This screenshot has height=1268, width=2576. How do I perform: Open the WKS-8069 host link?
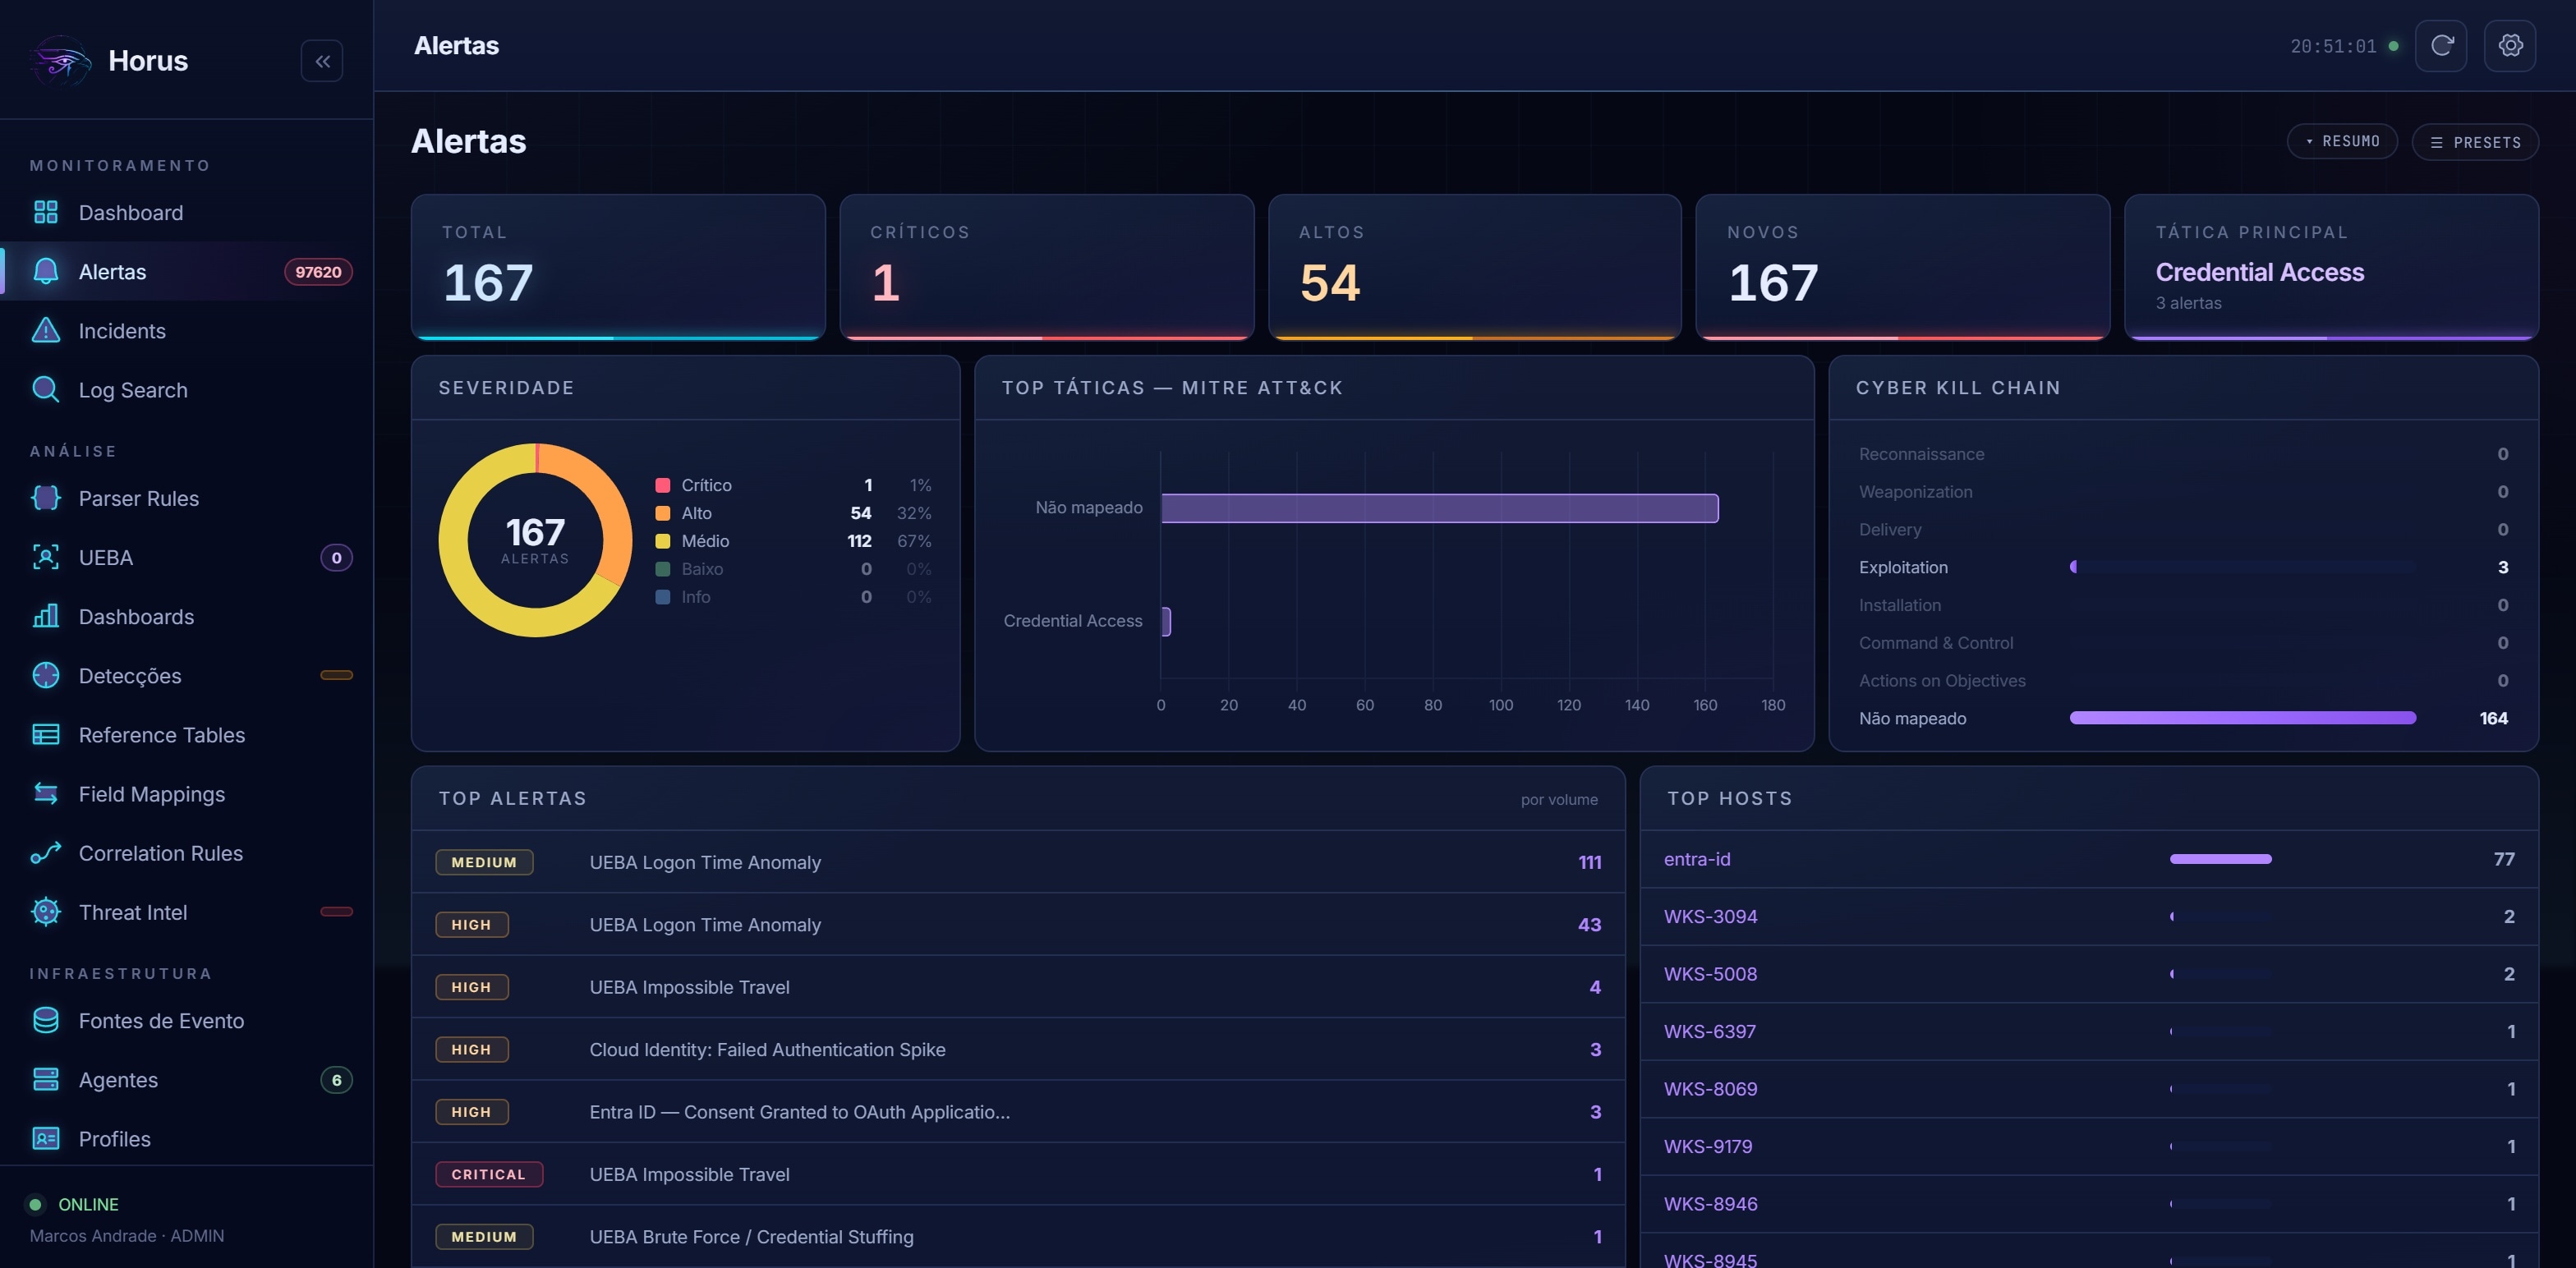tap(1710, 1089)
